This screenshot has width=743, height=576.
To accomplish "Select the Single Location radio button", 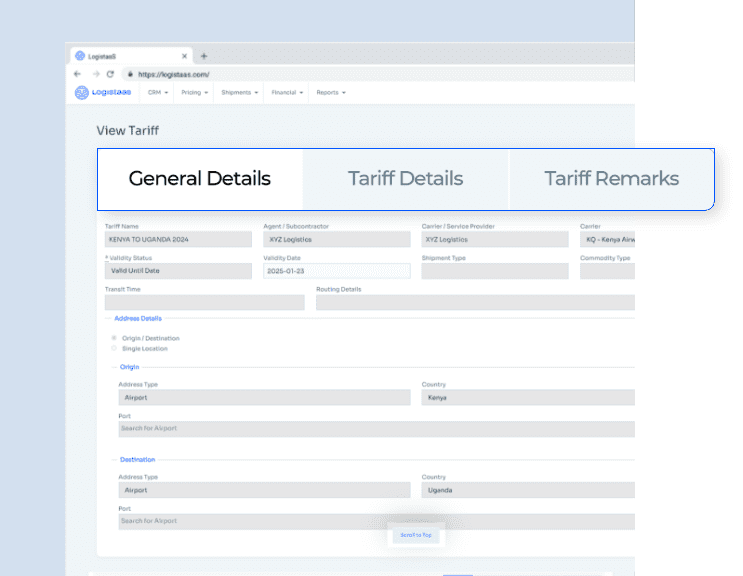I will pyautogui.click(x=114, y=348).
